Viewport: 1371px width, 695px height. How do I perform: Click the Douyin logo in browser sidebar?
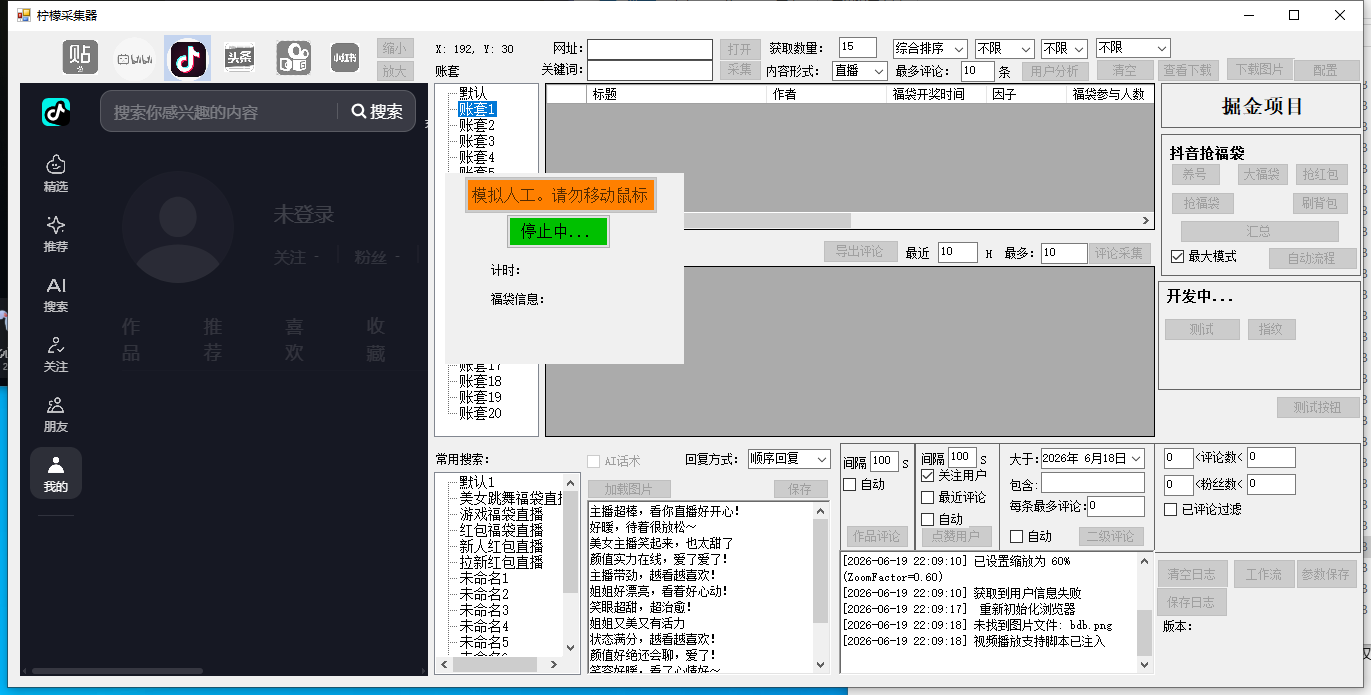[56, 112]
